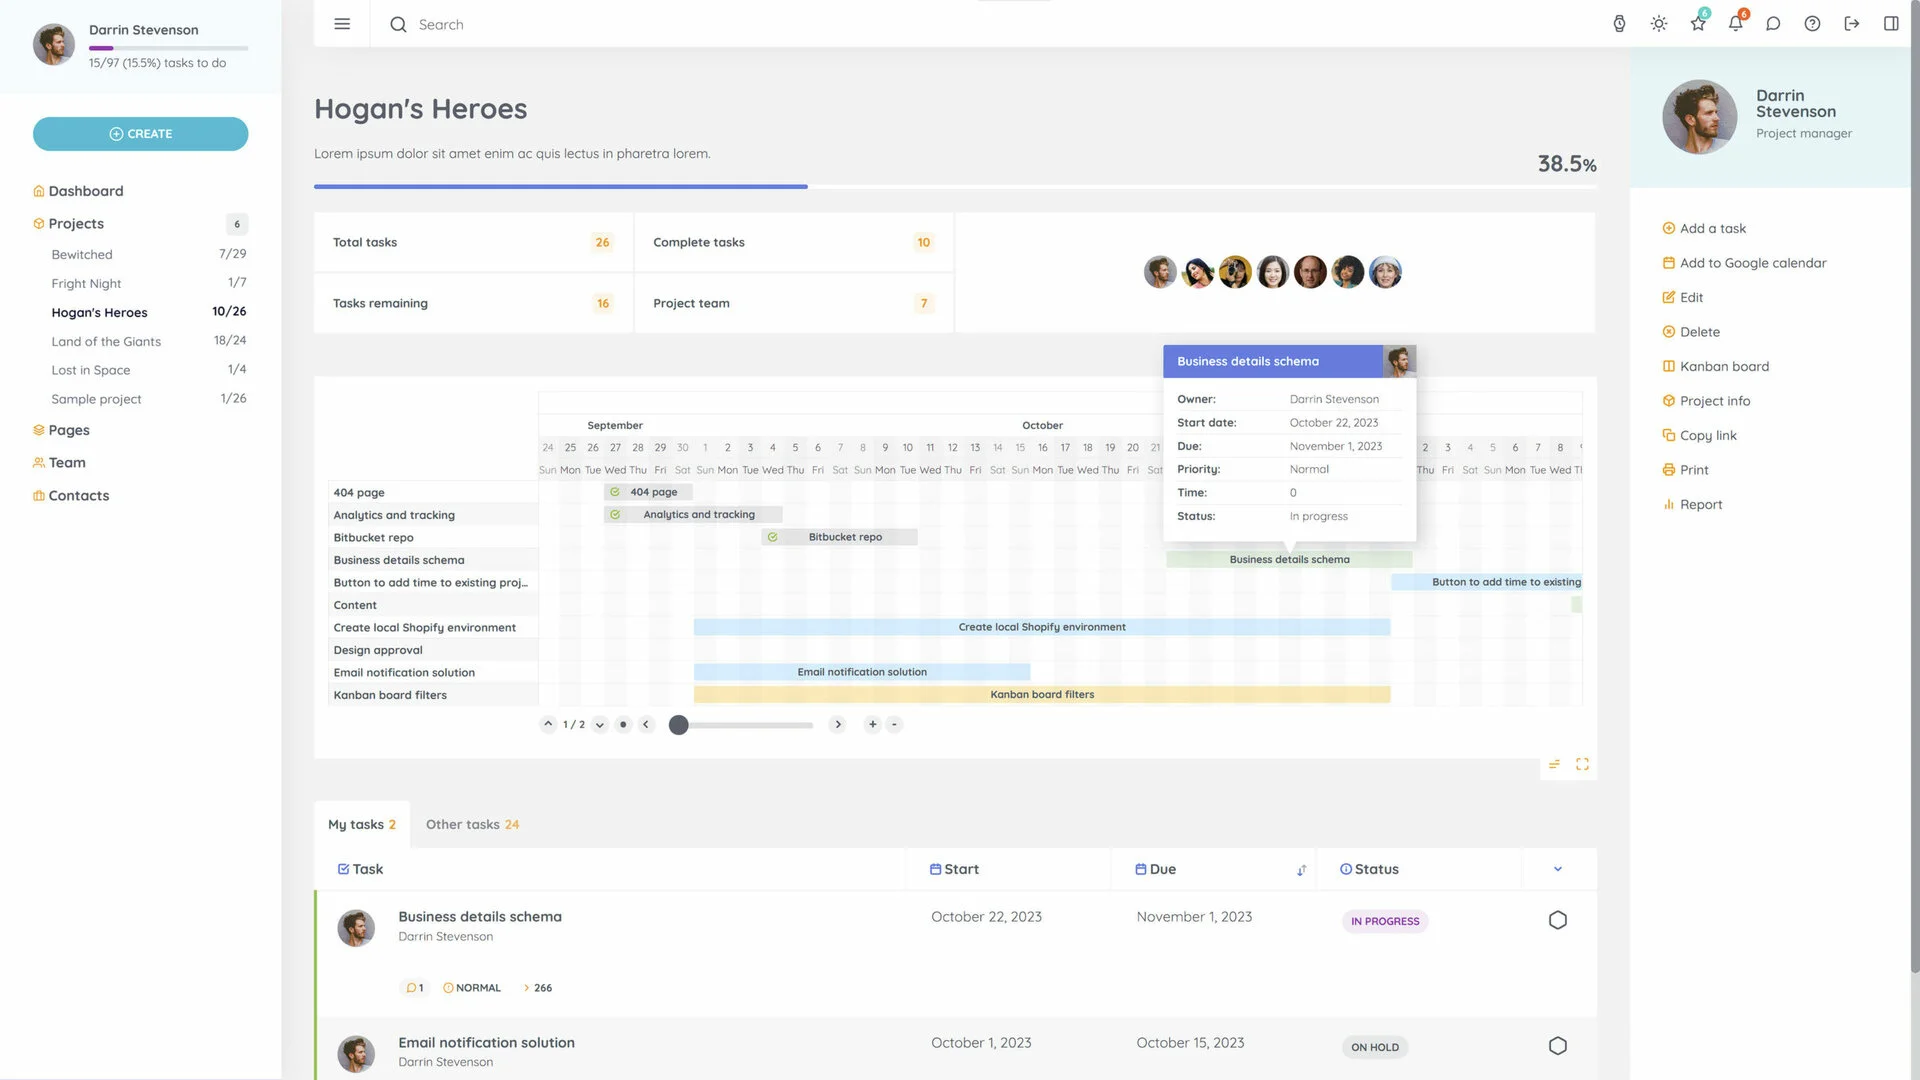Viewport: 1920px width, 1080px height.
Task: Click Kanban board filters Gantt bar
Action: [x=1042, y=695]
